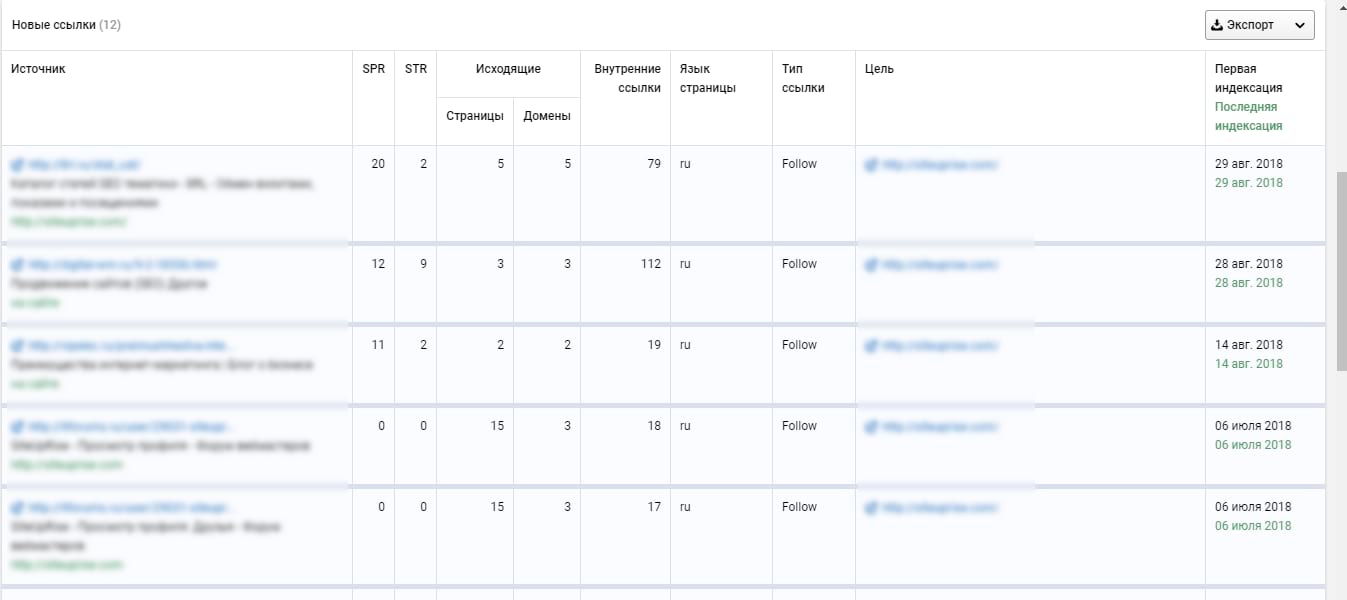
Task: Select SPR value 12 cell
Action: click(x=378, y=264)
